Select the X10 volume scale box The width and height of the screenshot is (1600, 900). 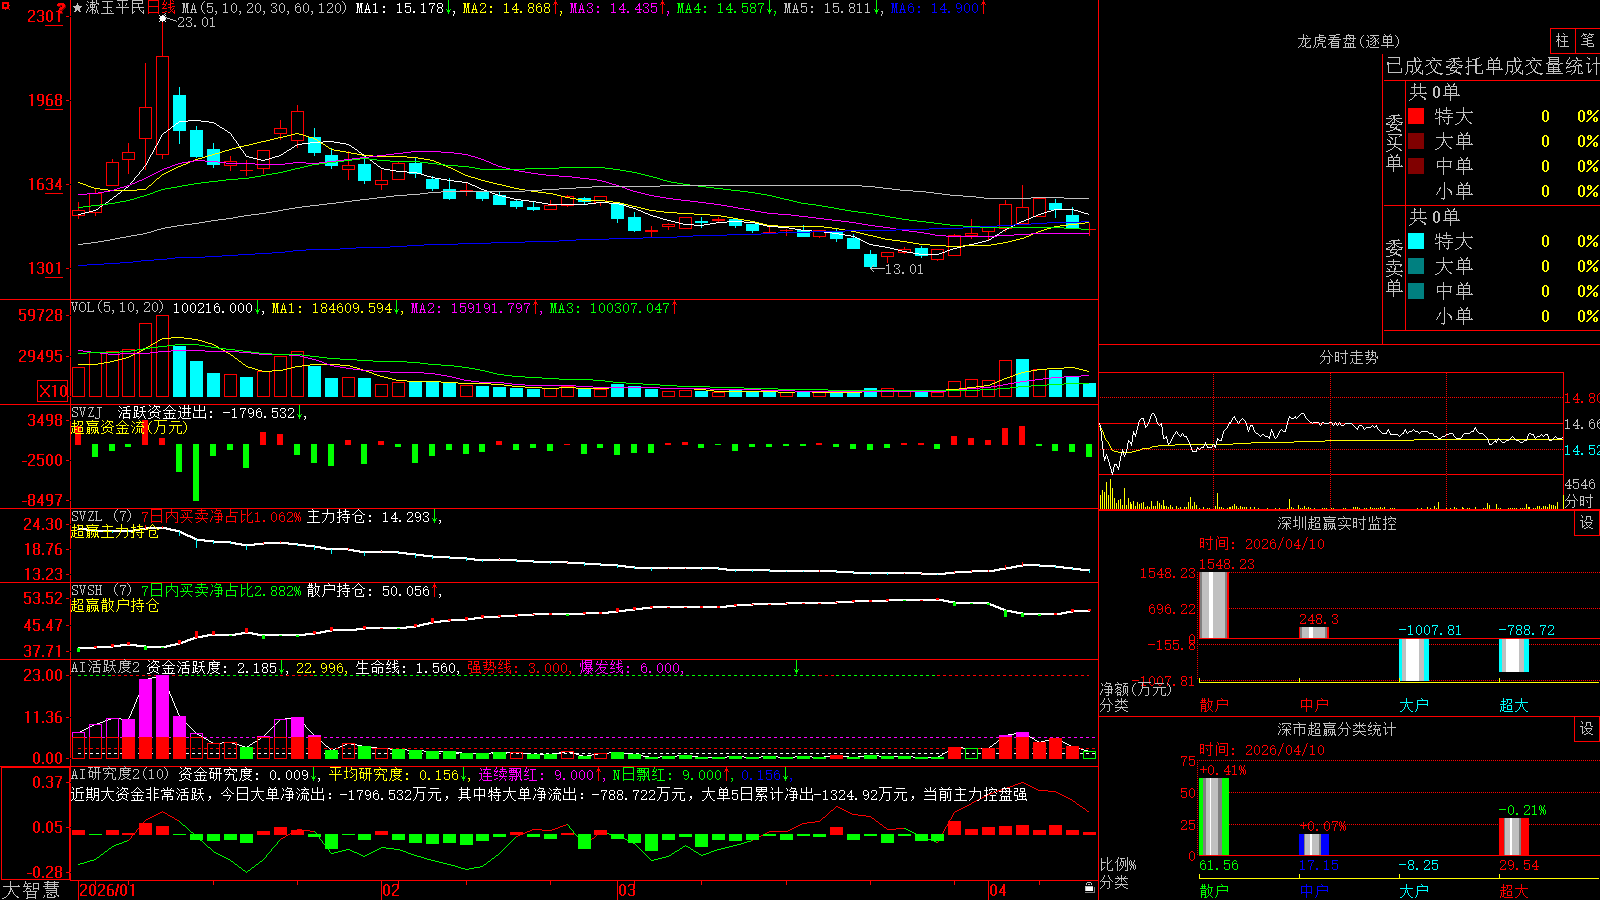coord(53,391)
